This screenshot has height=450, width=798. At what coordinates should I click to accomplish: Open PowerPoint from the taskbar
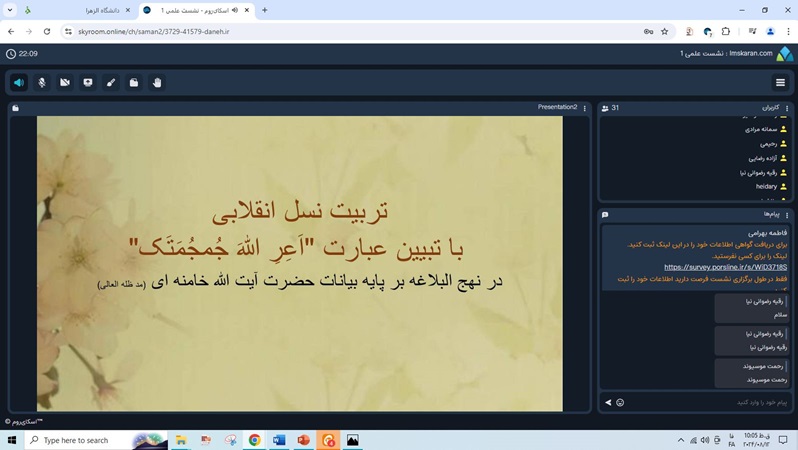coord(304,440)
